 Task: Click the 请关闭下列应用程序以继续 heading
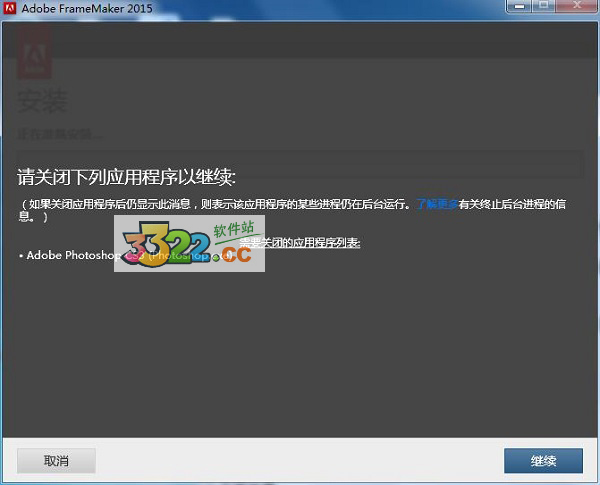tap(126, 177)
